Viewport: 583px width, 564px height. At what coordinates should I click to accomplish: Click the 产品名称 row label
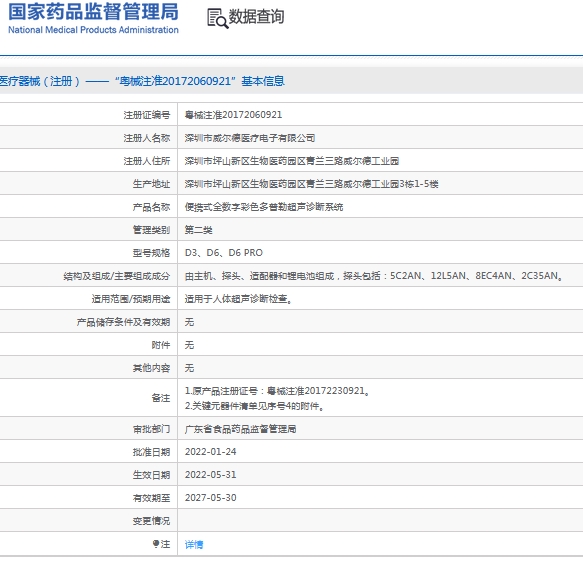[151, 207]
